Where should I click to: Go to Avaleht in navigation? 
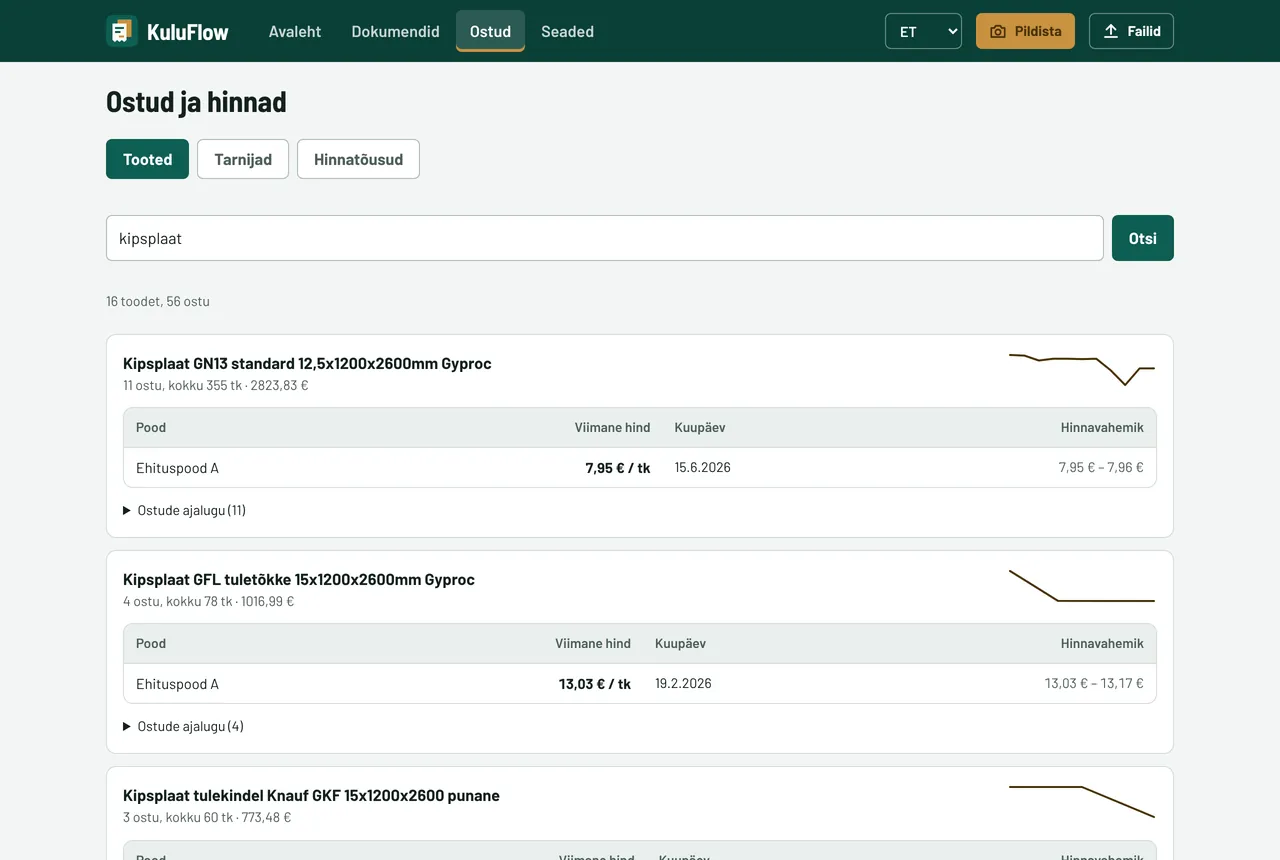(295, 31)
